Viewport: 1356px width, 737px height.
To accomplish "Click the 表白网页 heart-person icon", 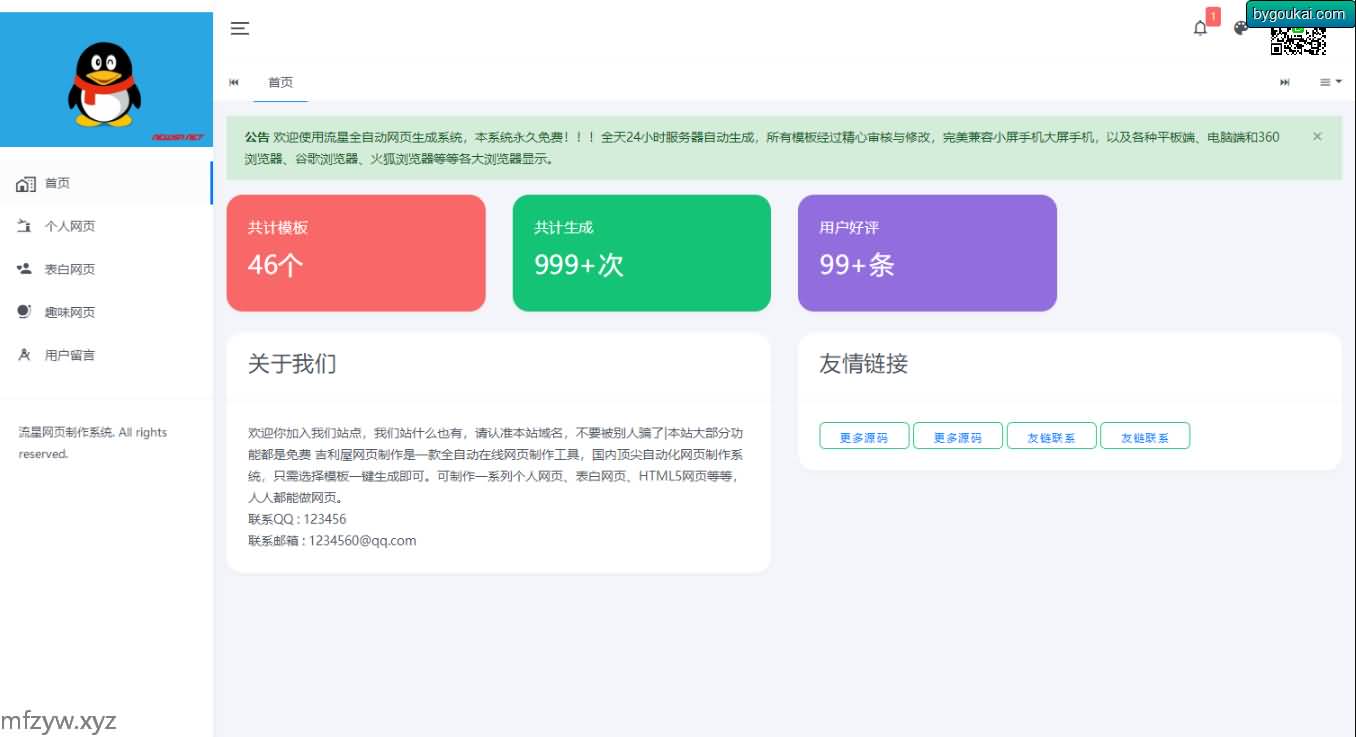I will click(x=25, y=269).
